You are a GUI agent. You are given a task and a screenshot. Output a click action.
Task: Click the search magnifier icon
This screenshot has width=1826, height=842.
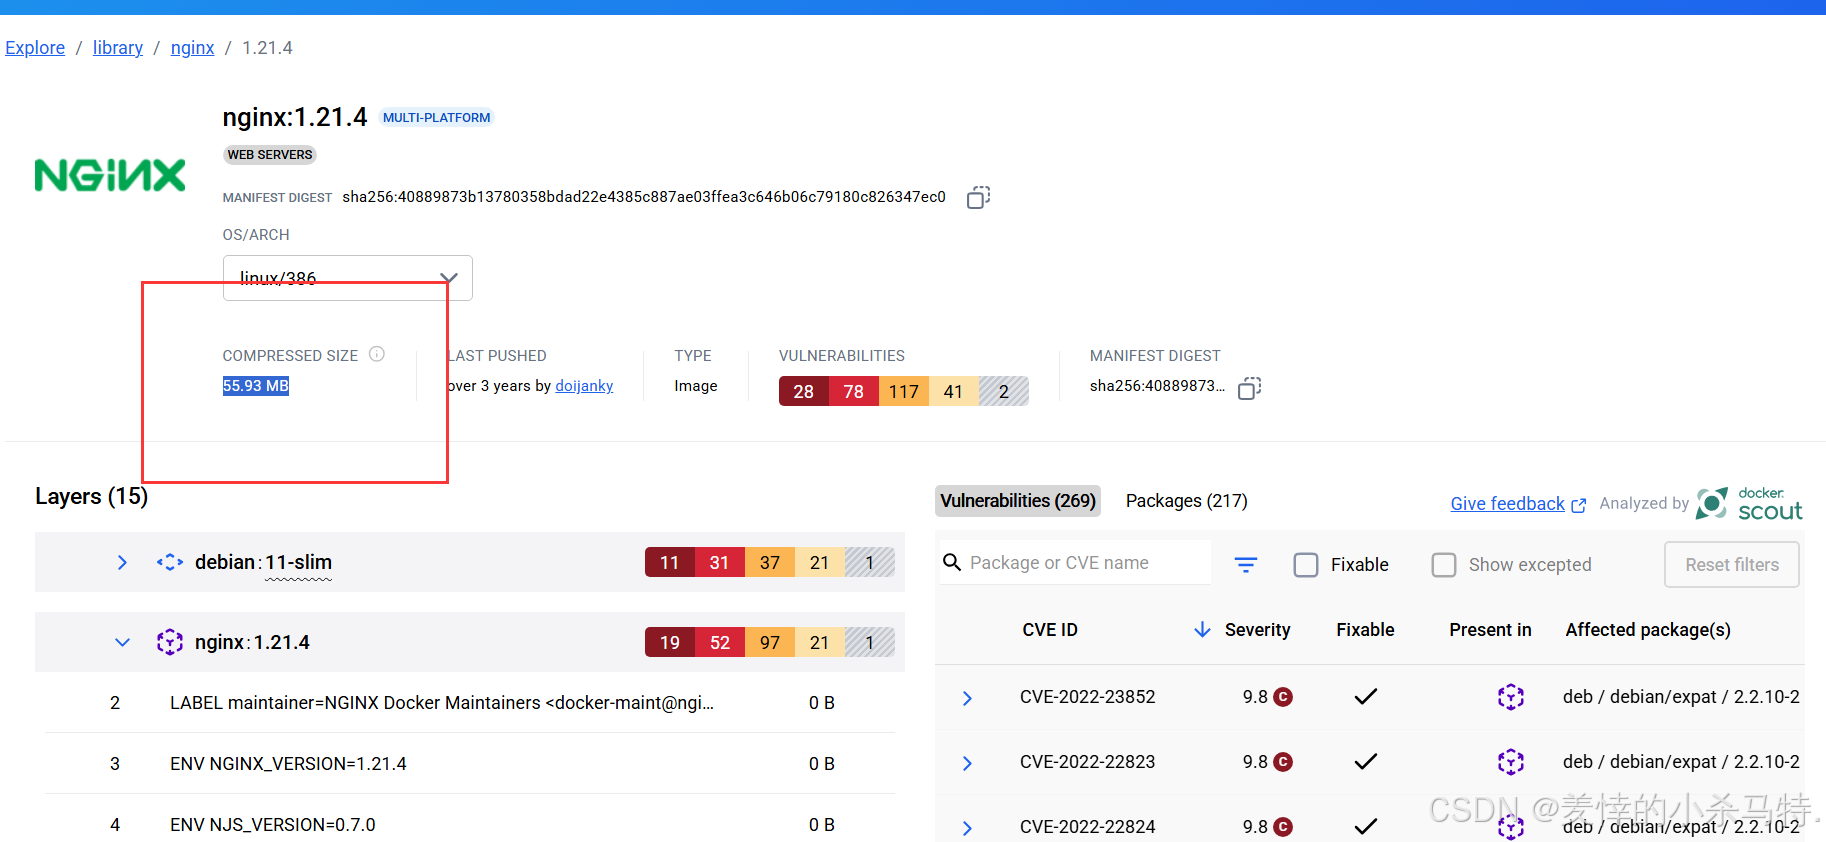tap(952, 562)
